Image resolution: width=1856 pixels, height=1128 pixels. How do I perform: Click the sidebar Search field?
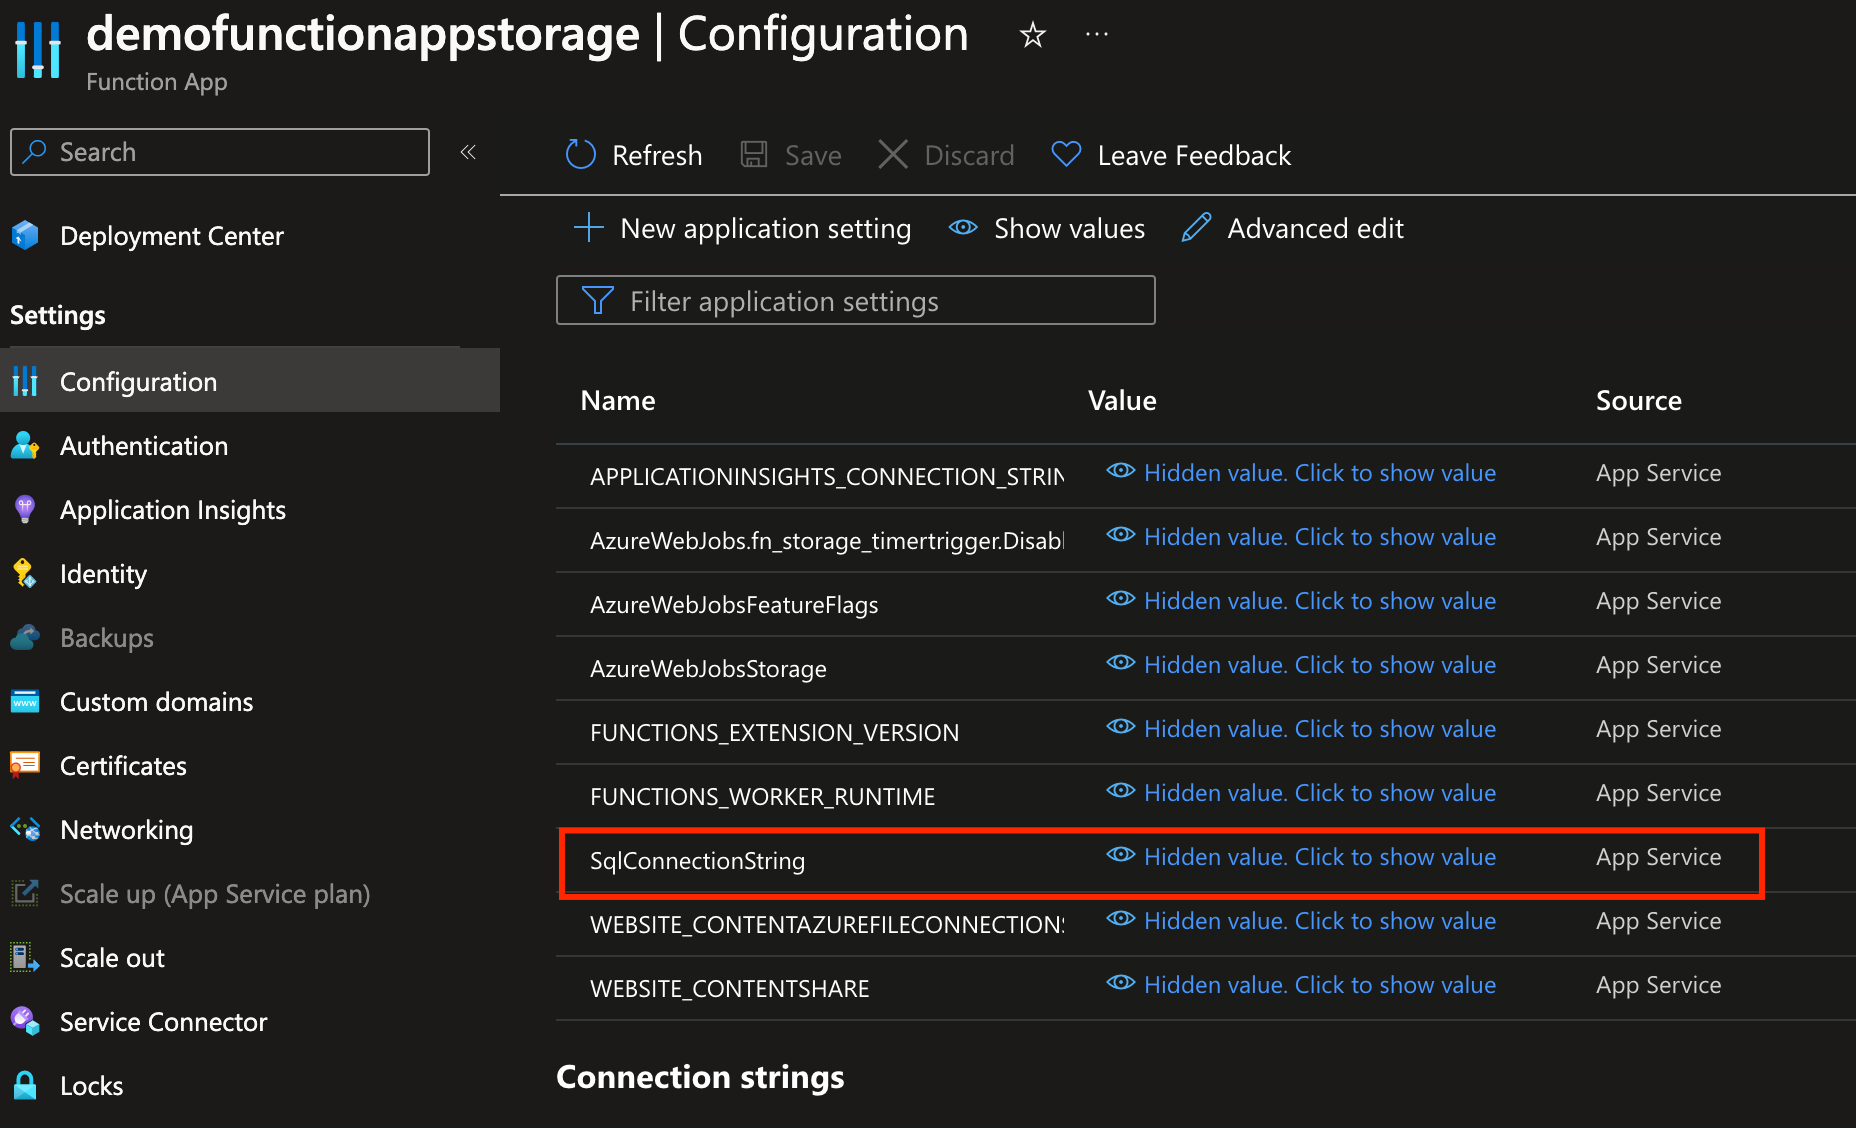220,152
